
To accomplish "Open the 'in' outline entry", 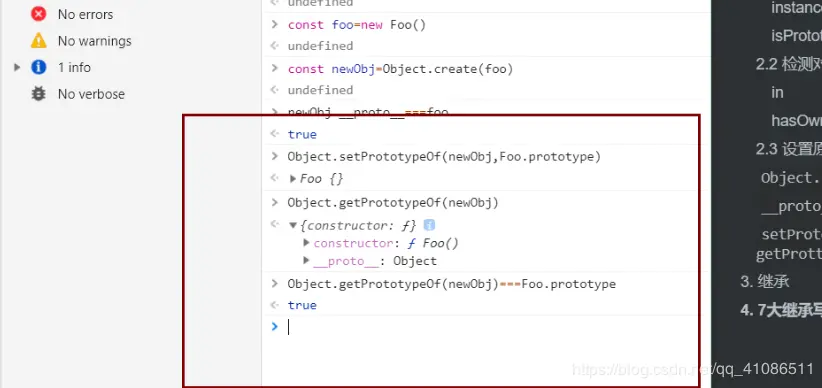I will pyautogui.click(x=777, y=93).
